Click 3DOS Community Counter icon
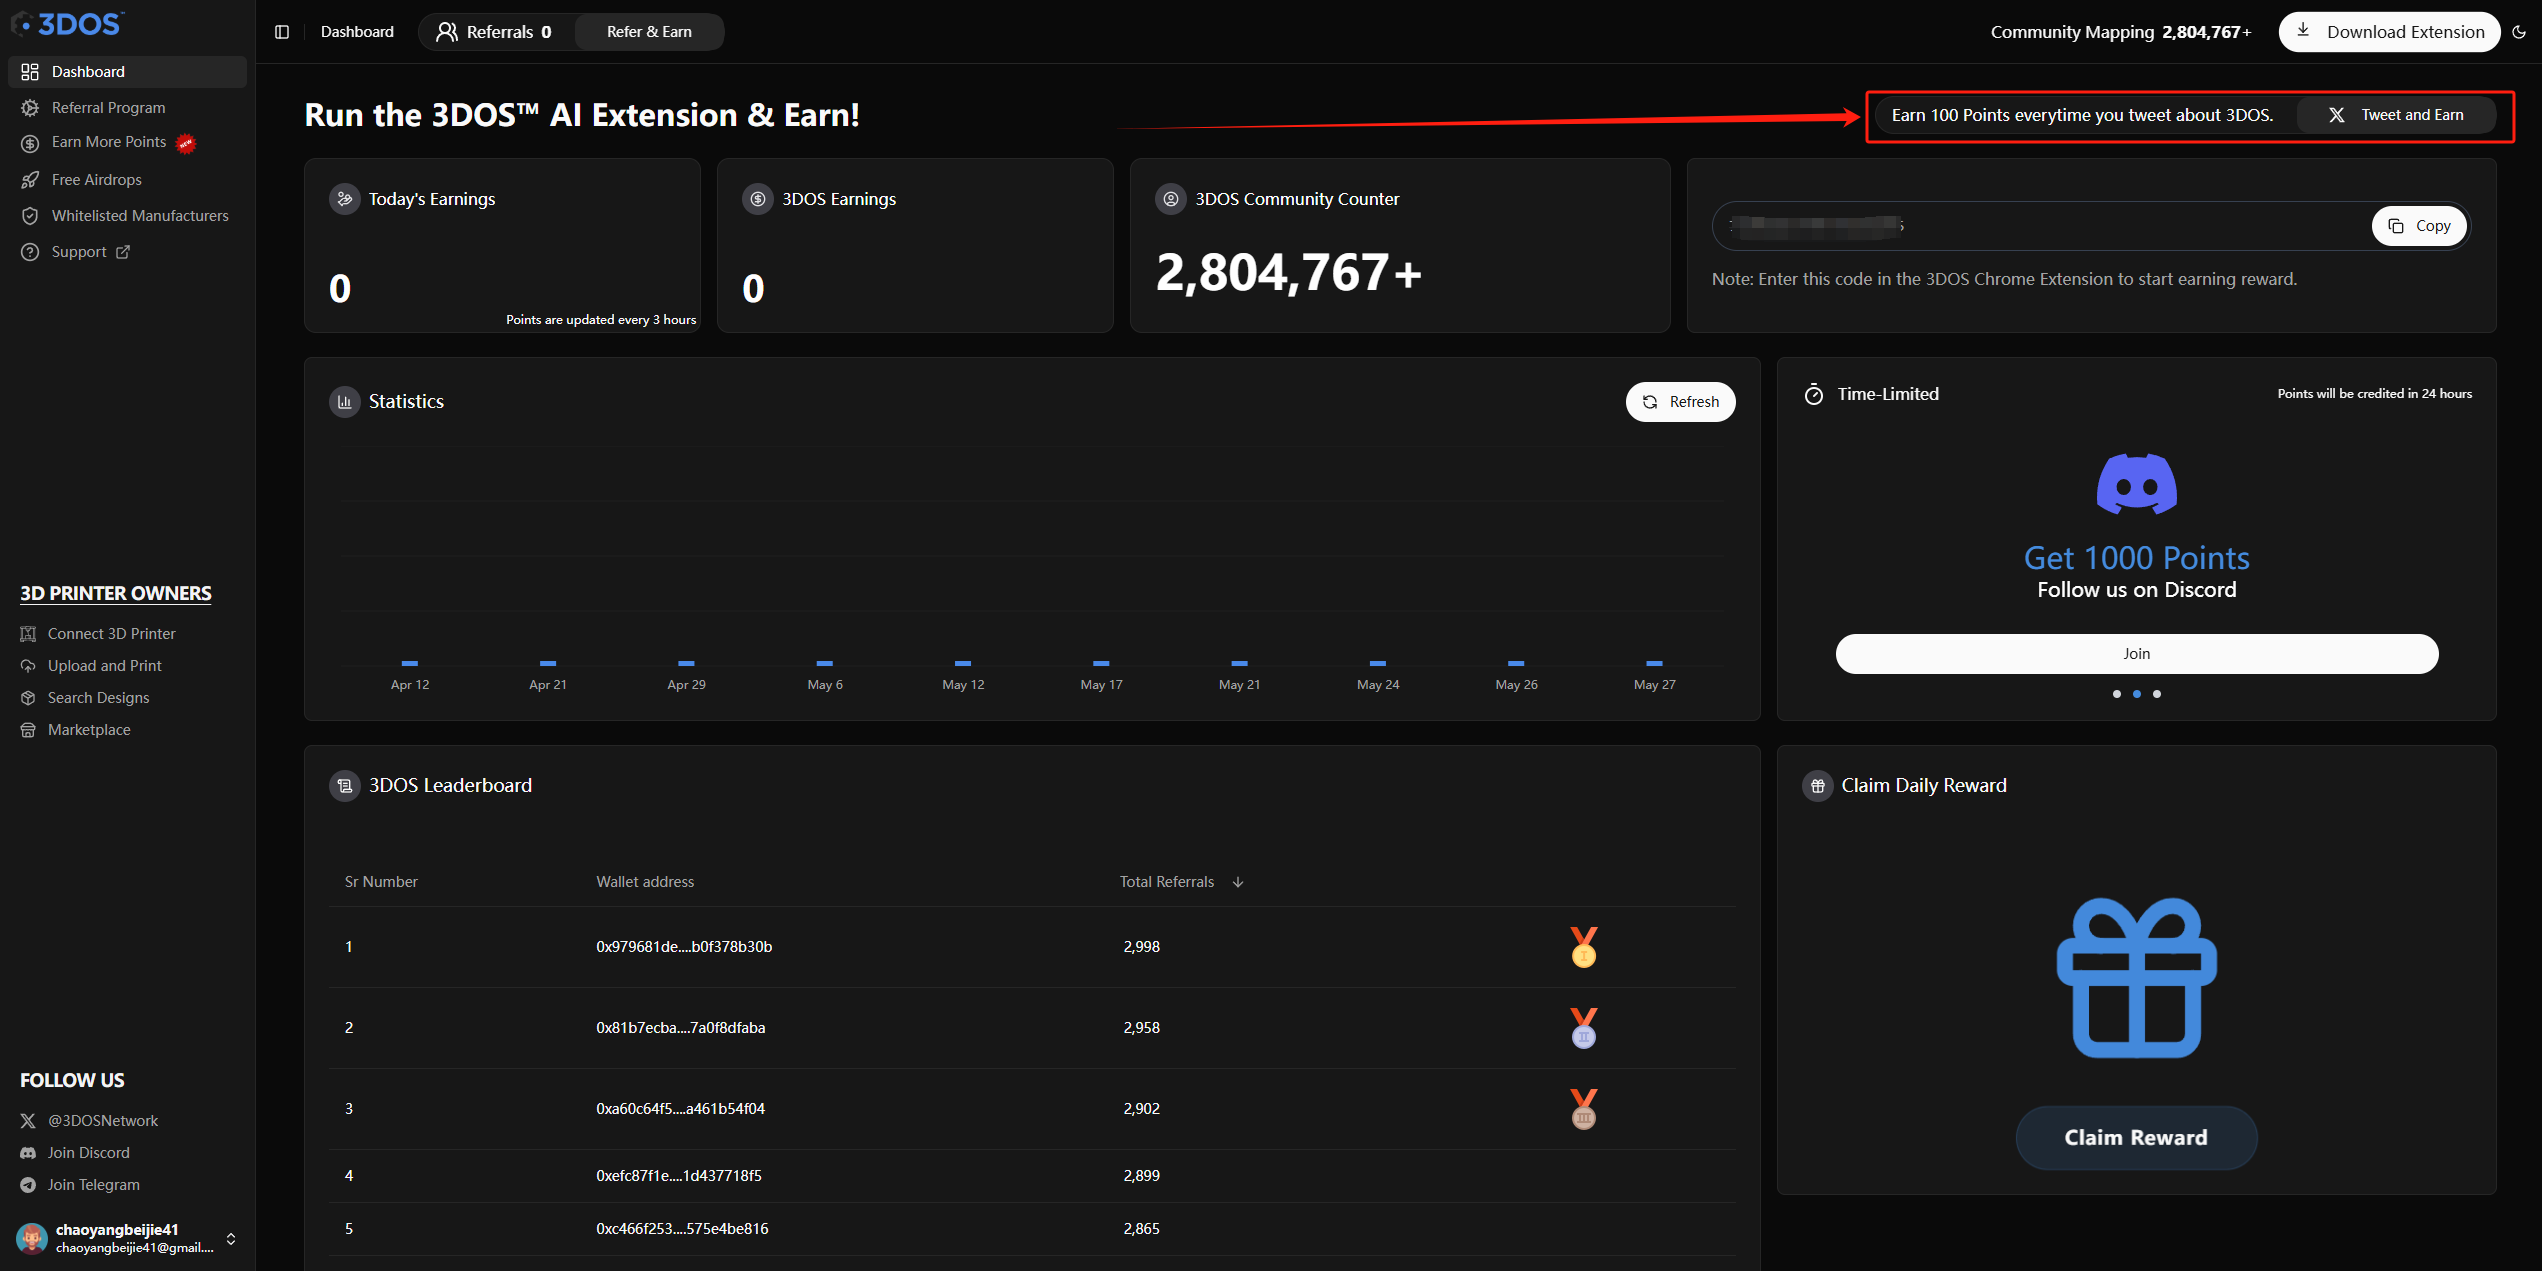This screenshot has width=2542, height=1271. (1171, 199)
